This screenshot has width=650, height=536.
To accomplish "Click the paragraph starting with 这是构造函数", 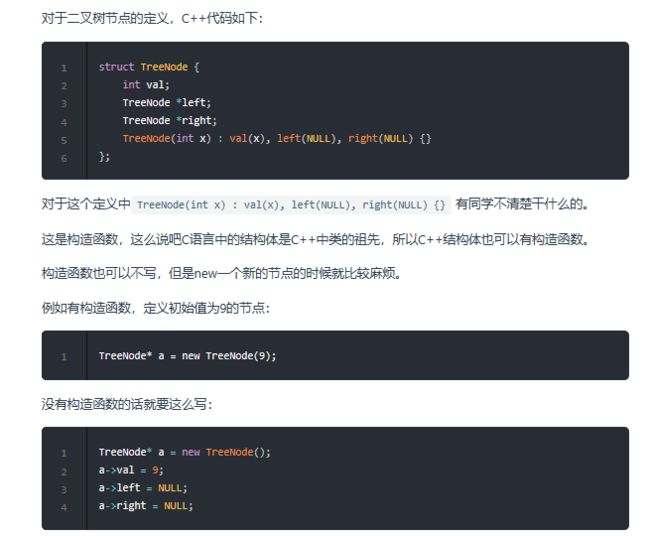I will pos(315,239).
